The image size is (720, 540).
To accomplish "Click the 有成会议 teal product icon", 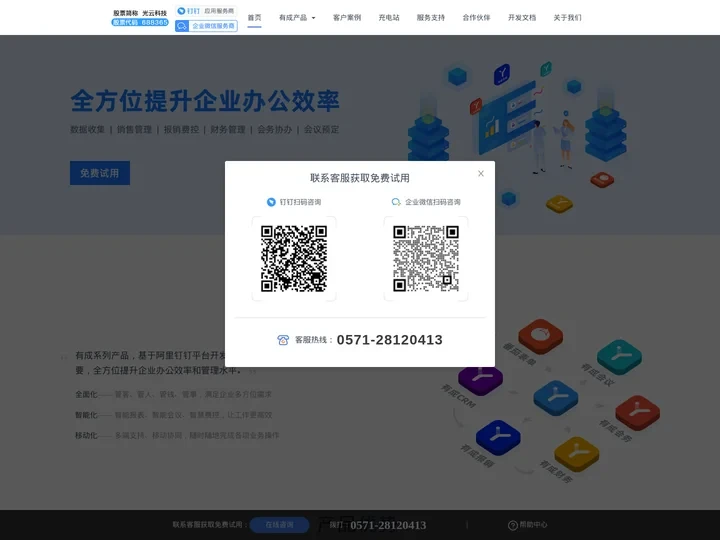I will (x=619, y=356).
